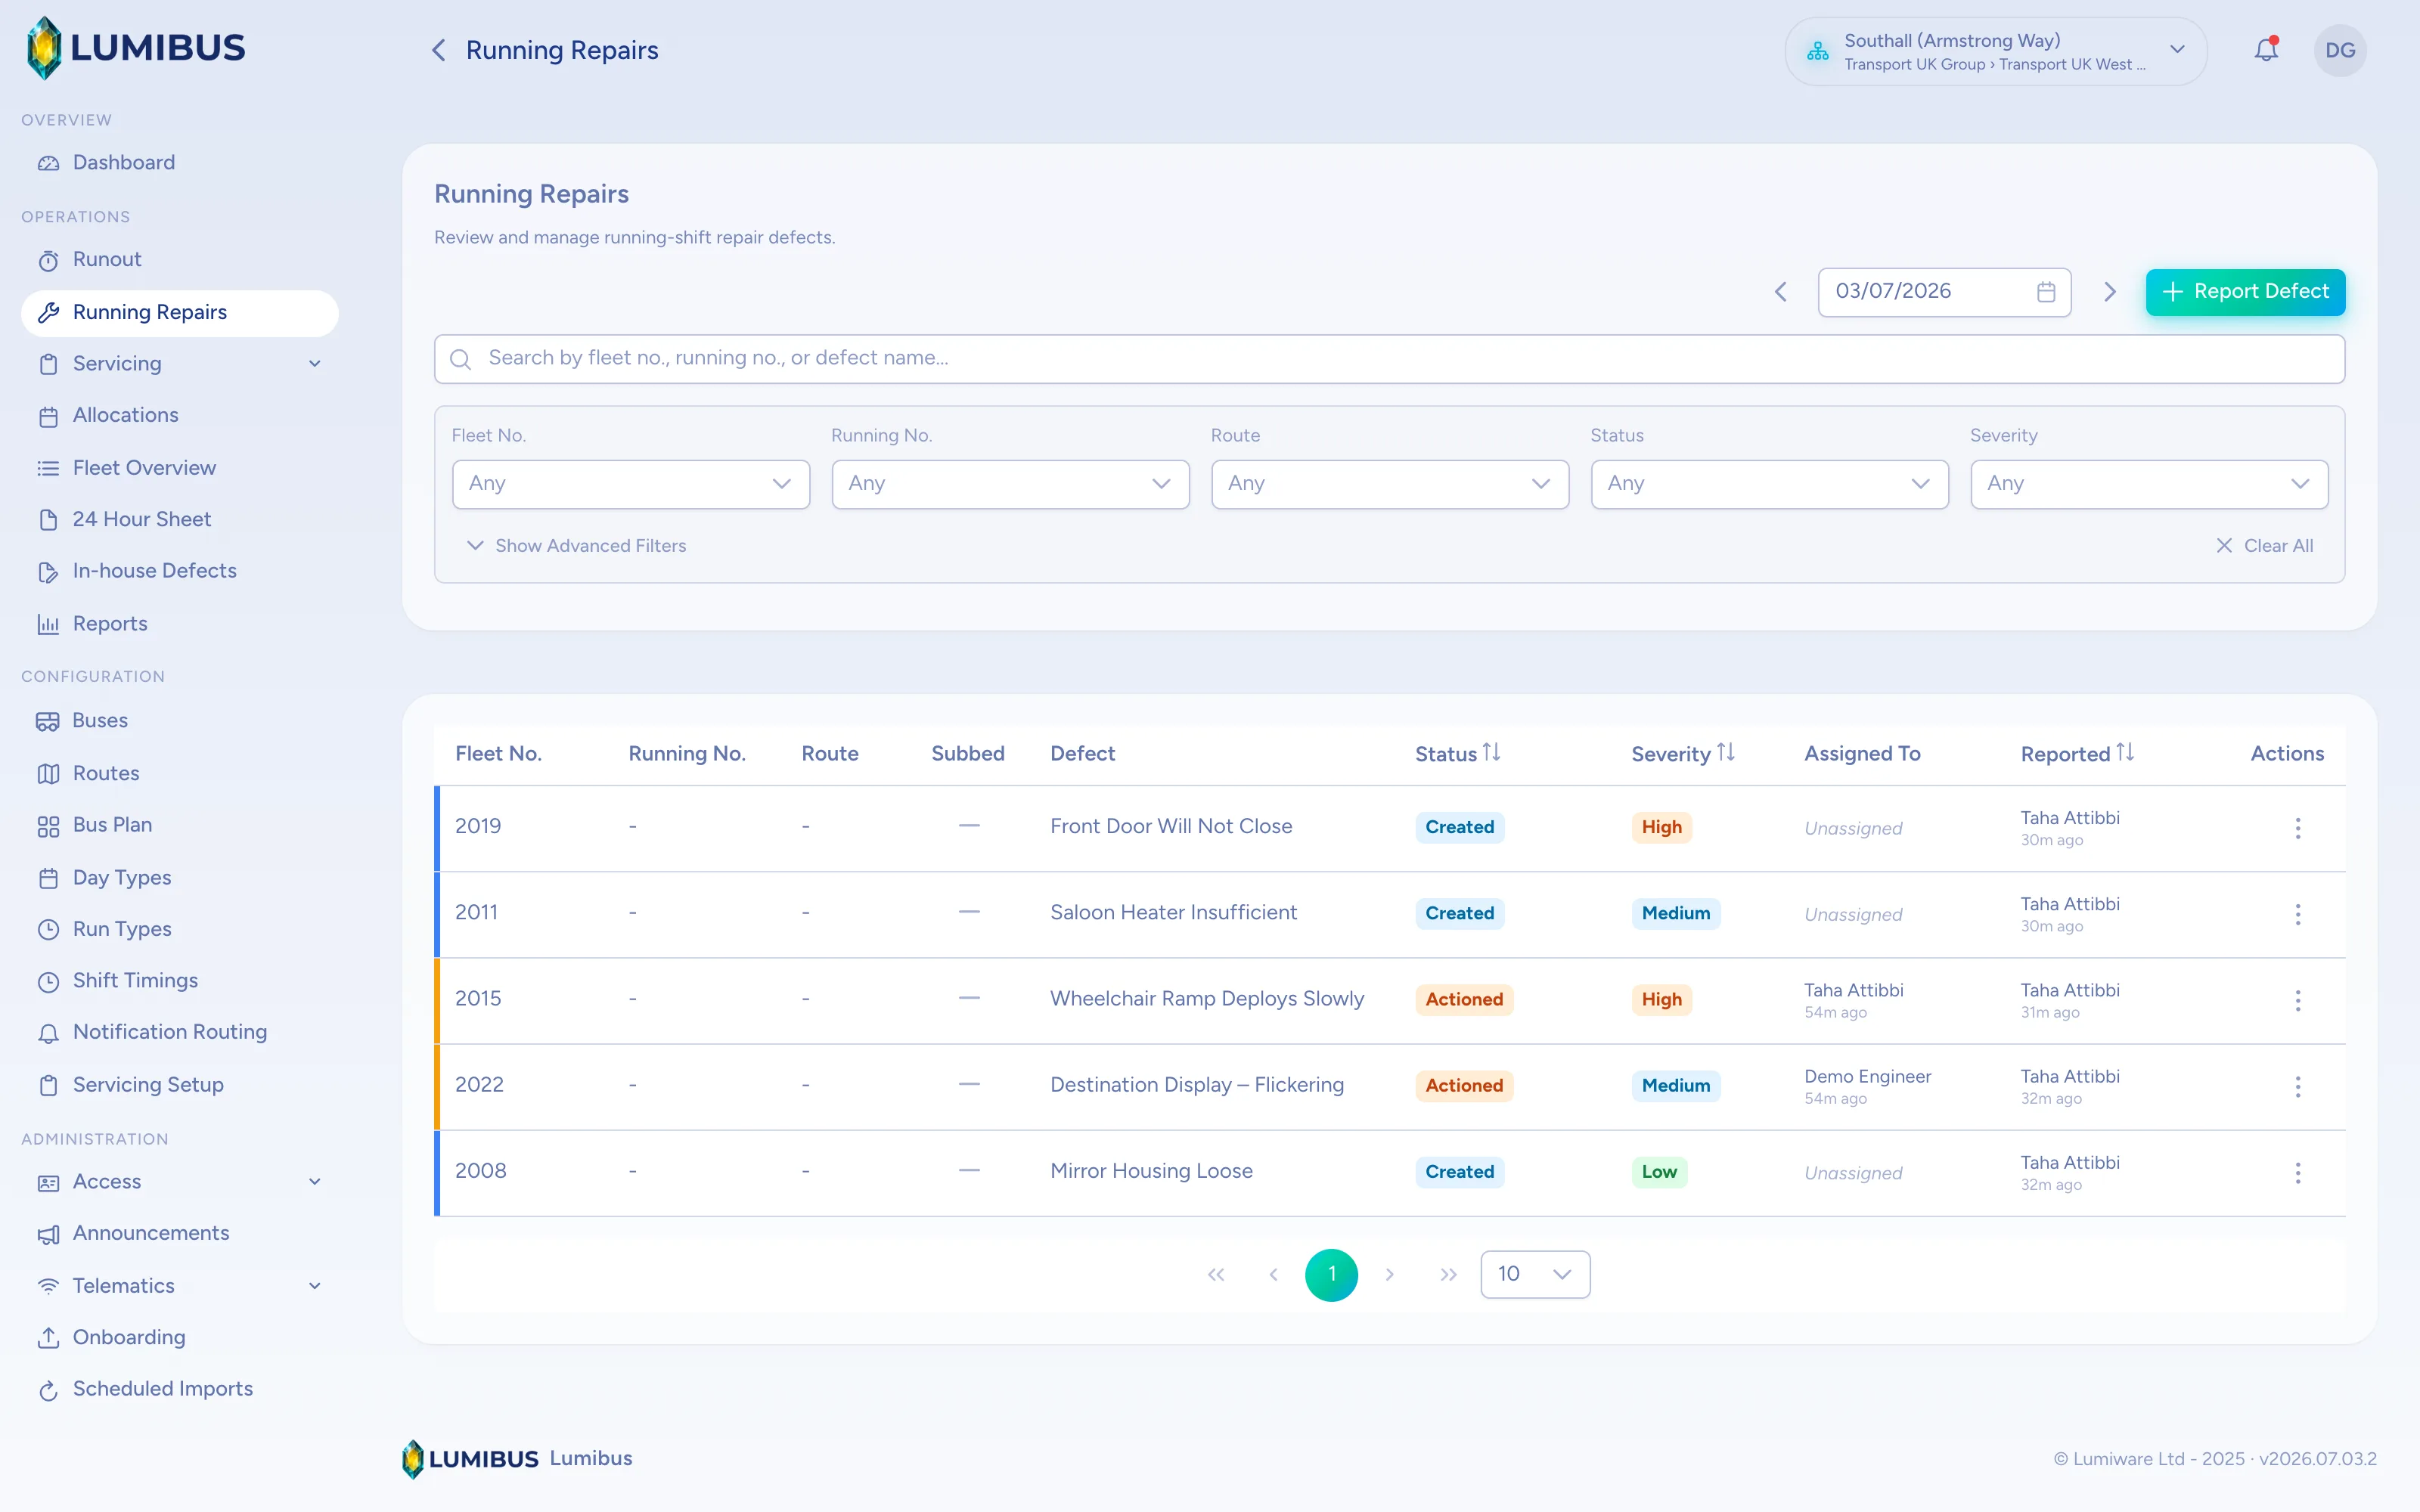Click the Lumibus footer logo

pos(470,1458)
